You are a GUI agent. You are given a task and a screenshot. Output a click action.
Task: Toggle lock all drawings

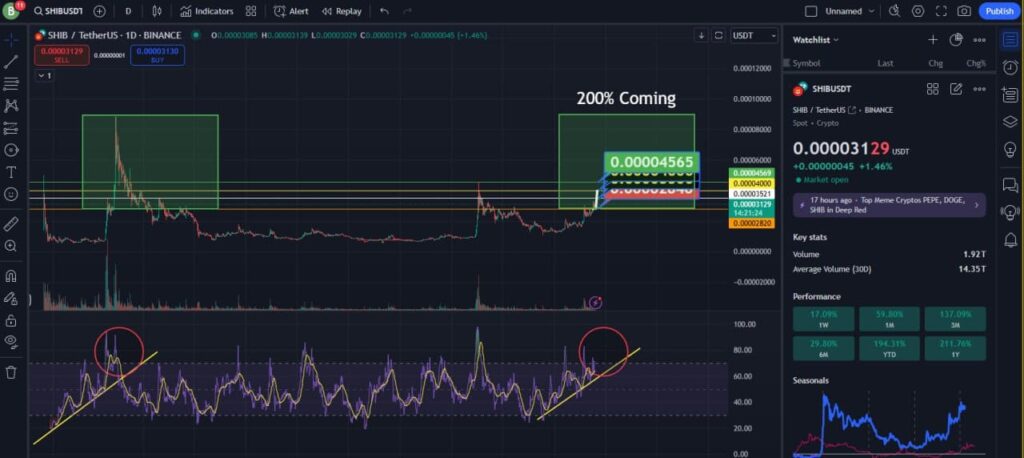pyautogui.click(x=11, y=320)
